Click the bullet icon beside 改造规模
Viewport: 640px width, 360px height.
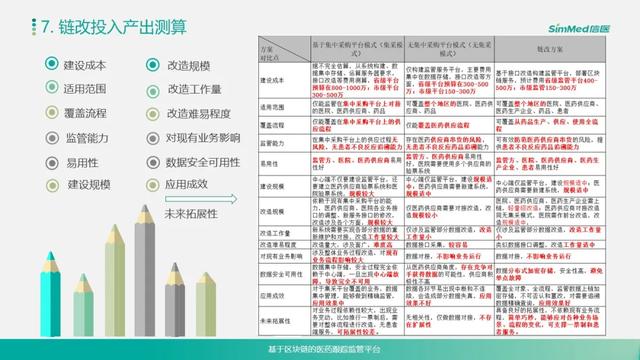(x=153, y=64)
